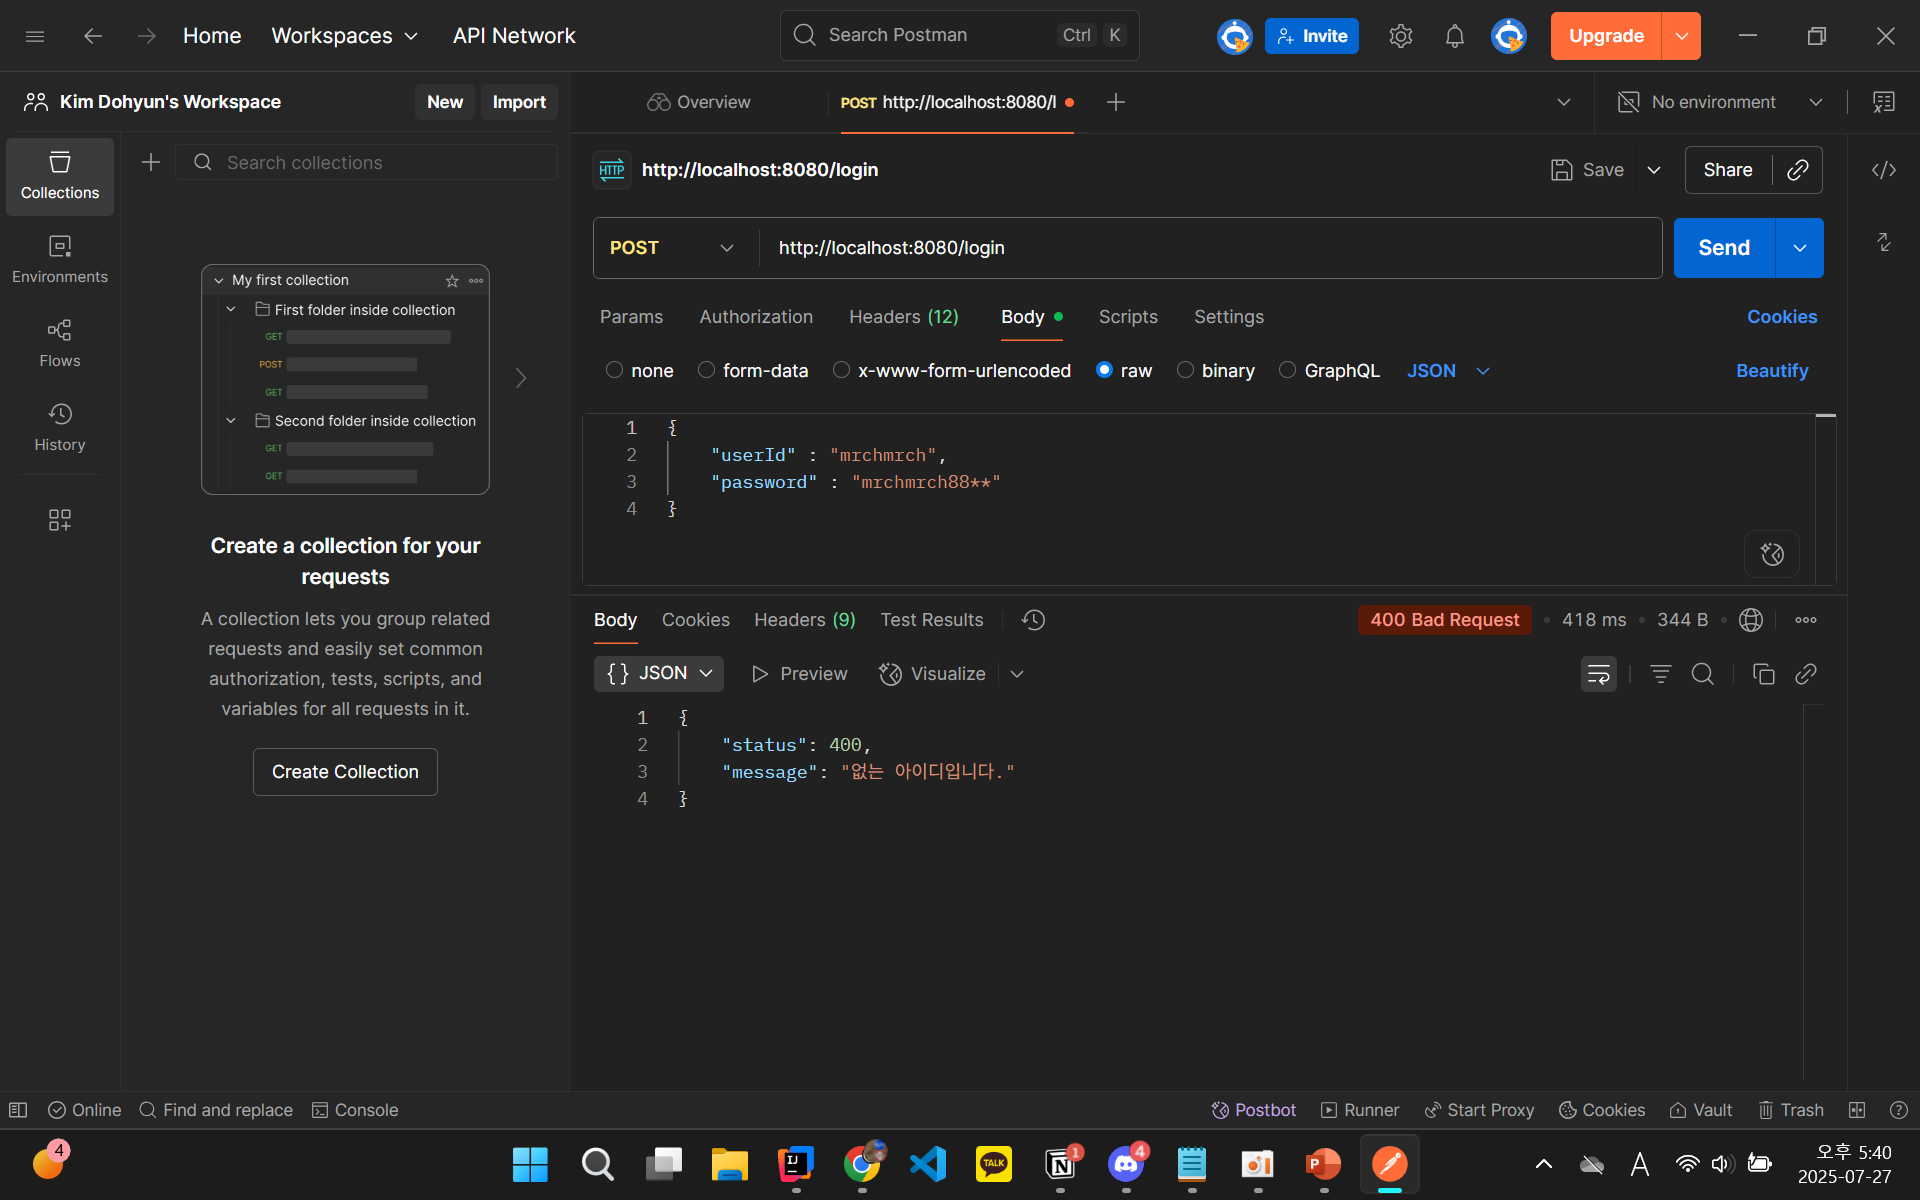The width and height of the screenshot is (1920, 1200).
Task: Select the form-data body type
Action: point(707,370)
